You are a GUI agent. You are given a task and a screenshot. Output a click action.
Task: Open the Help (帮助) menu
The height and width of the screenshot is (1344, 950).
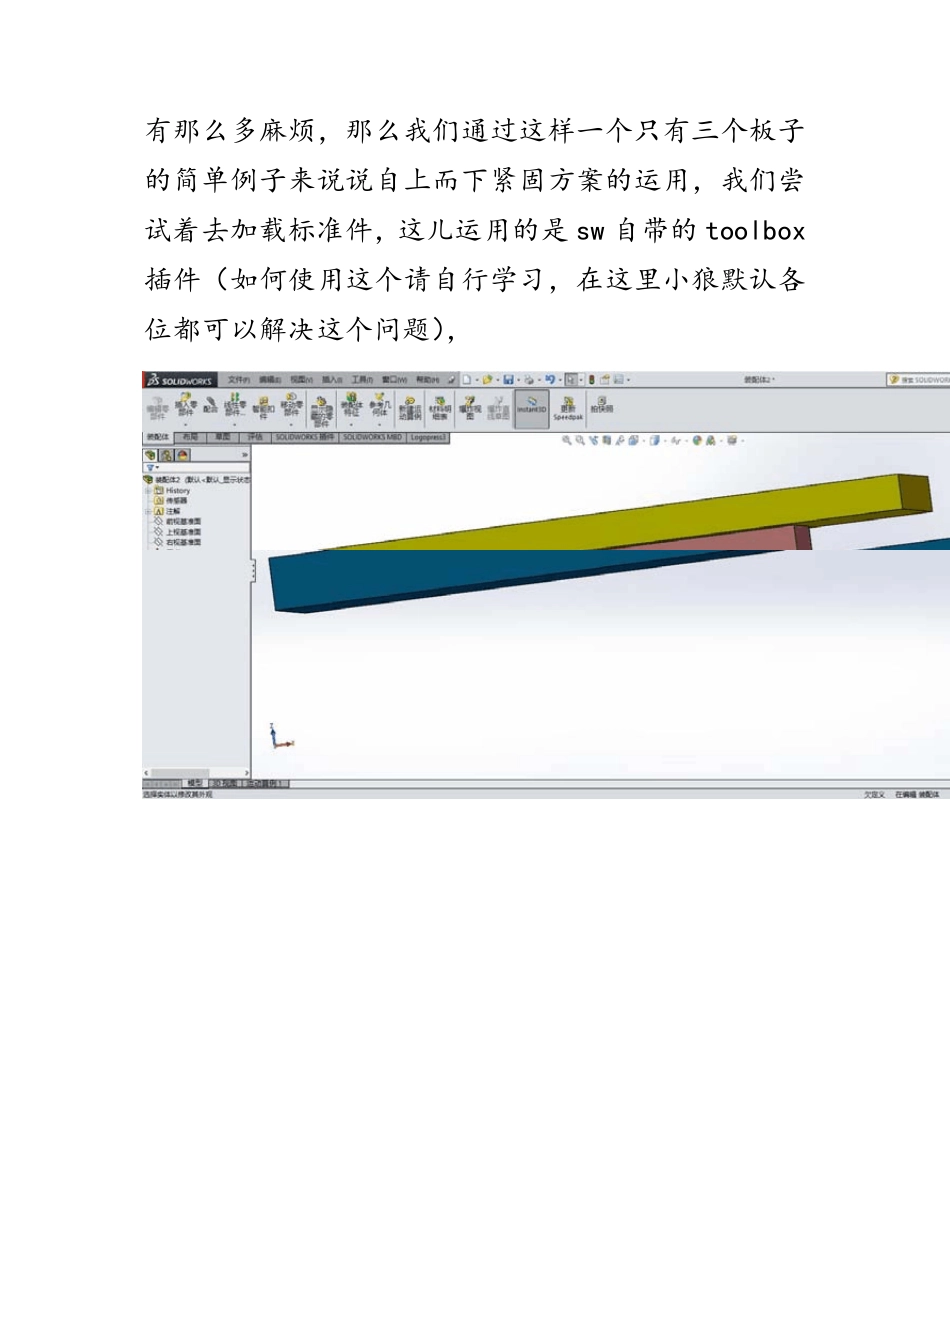coord(427,380)
